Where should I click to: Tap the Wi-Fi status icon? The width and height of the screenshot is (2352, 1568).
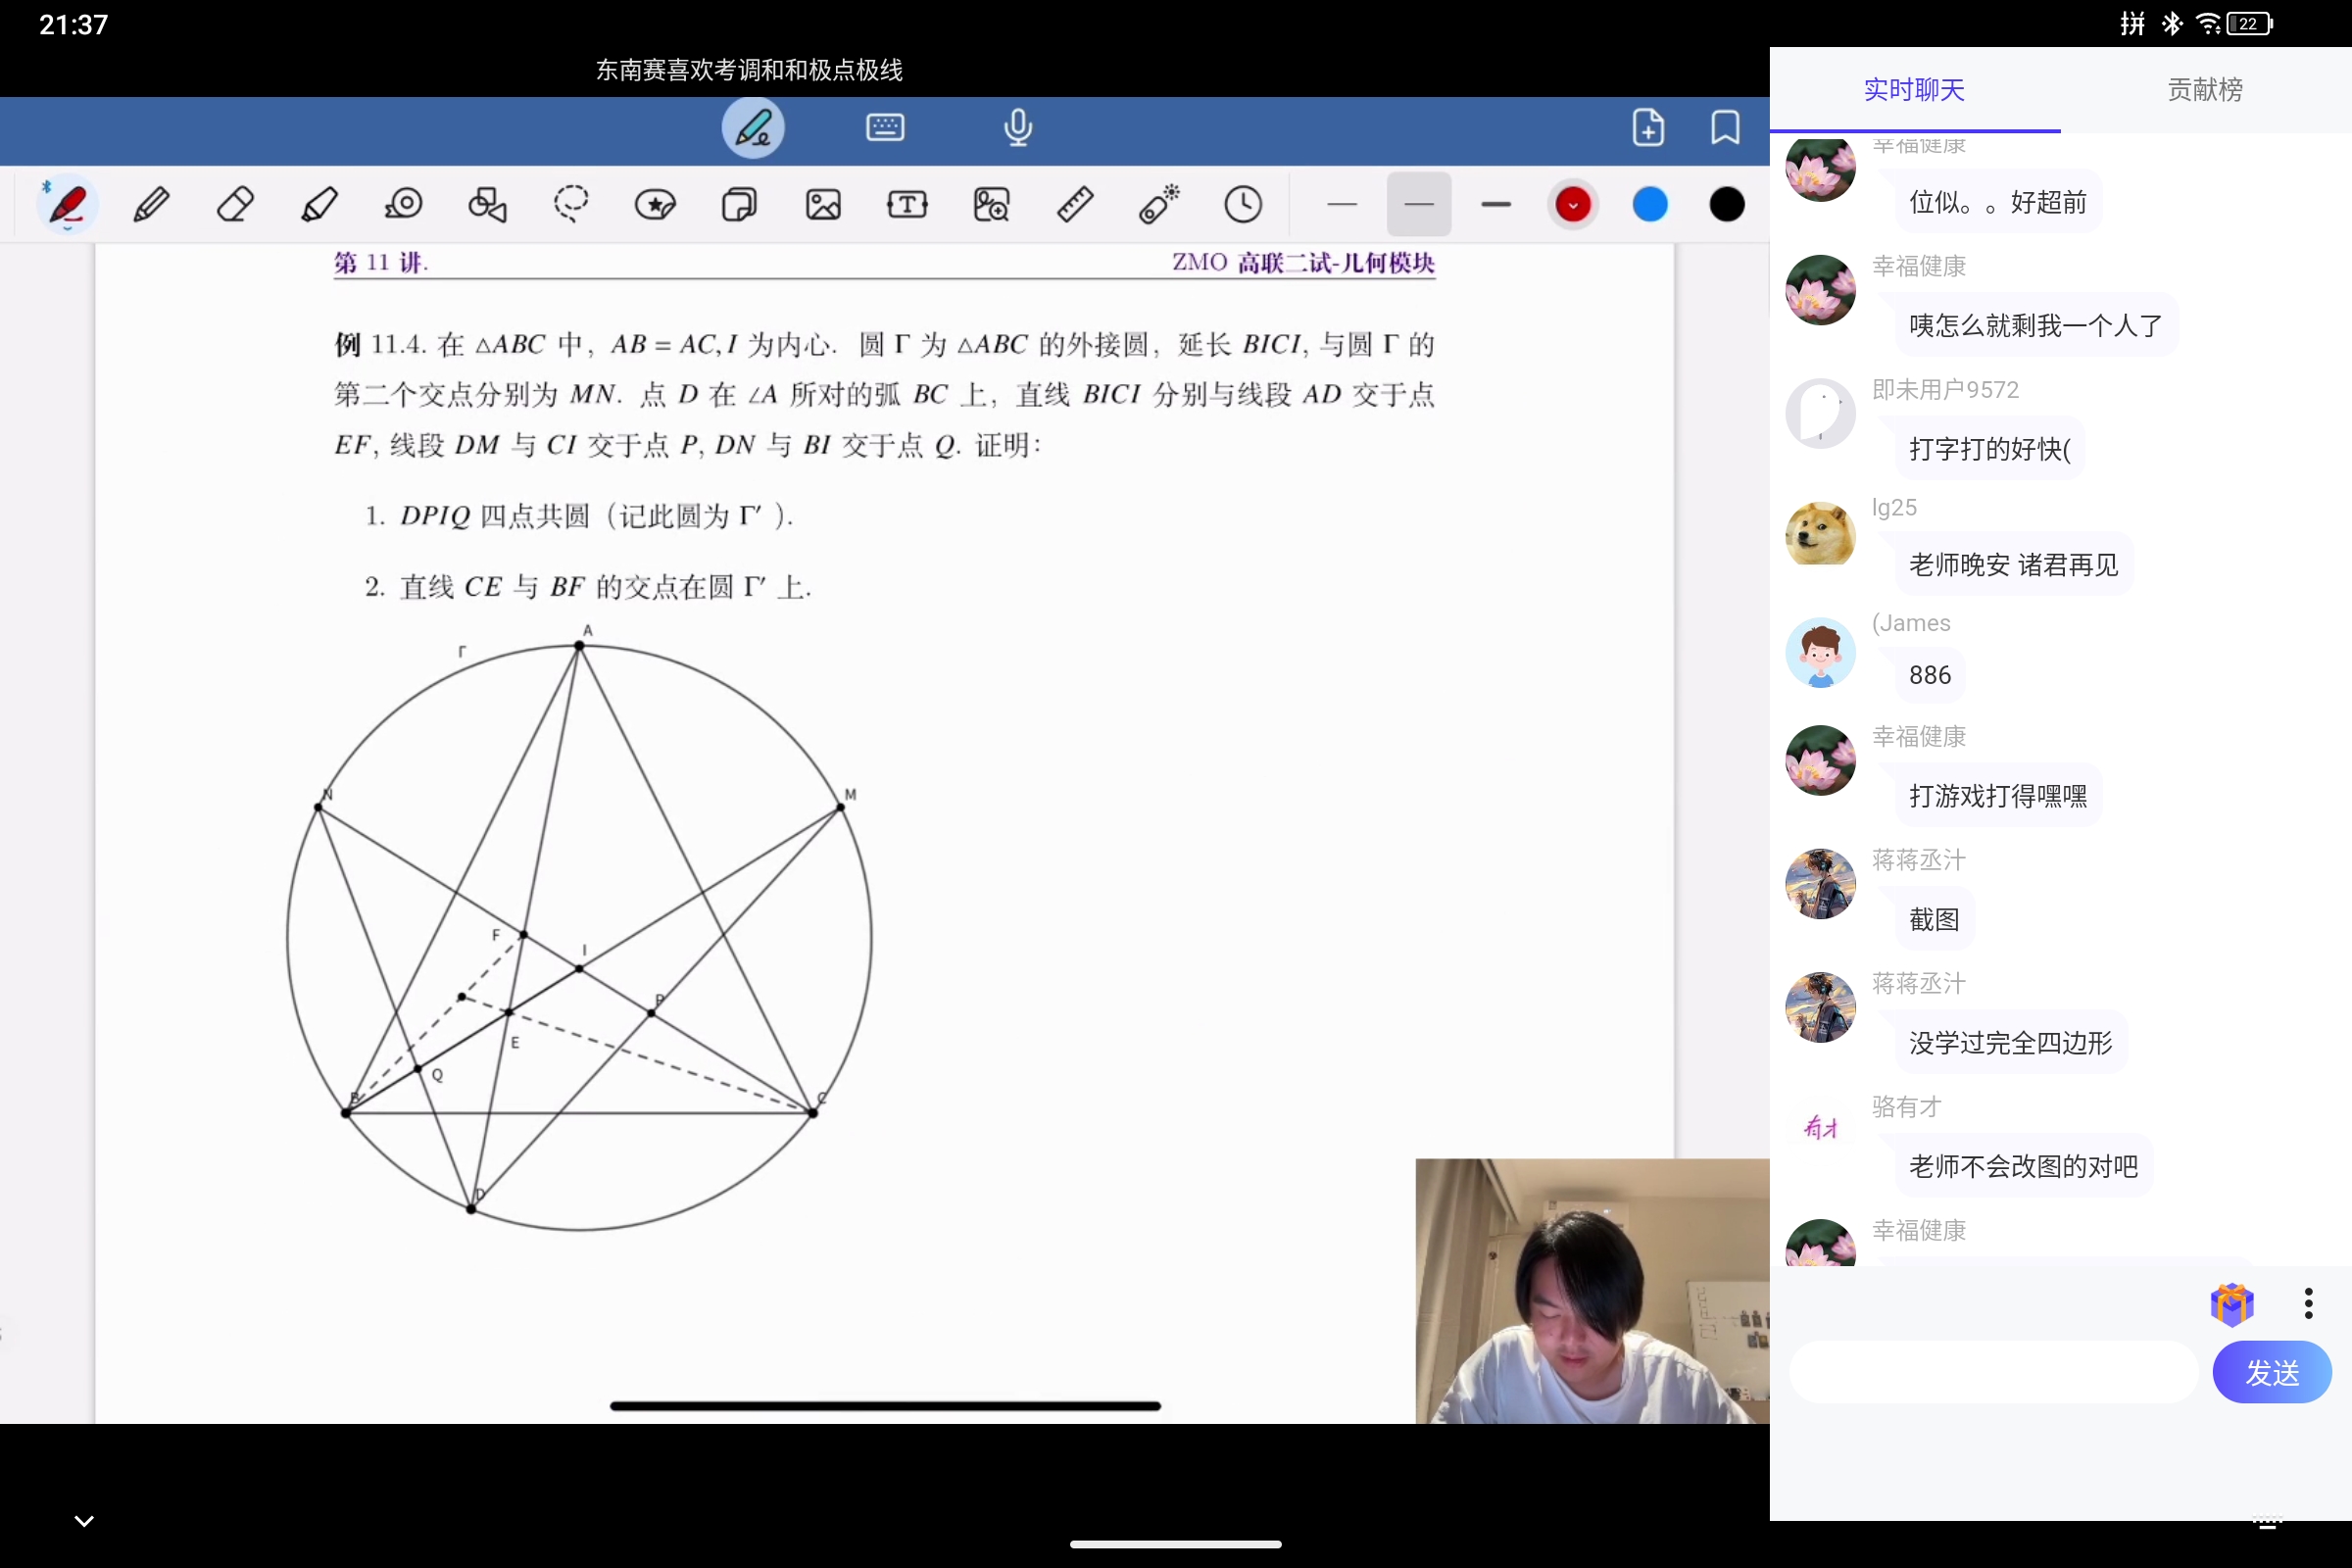[x=2208, y=24]
